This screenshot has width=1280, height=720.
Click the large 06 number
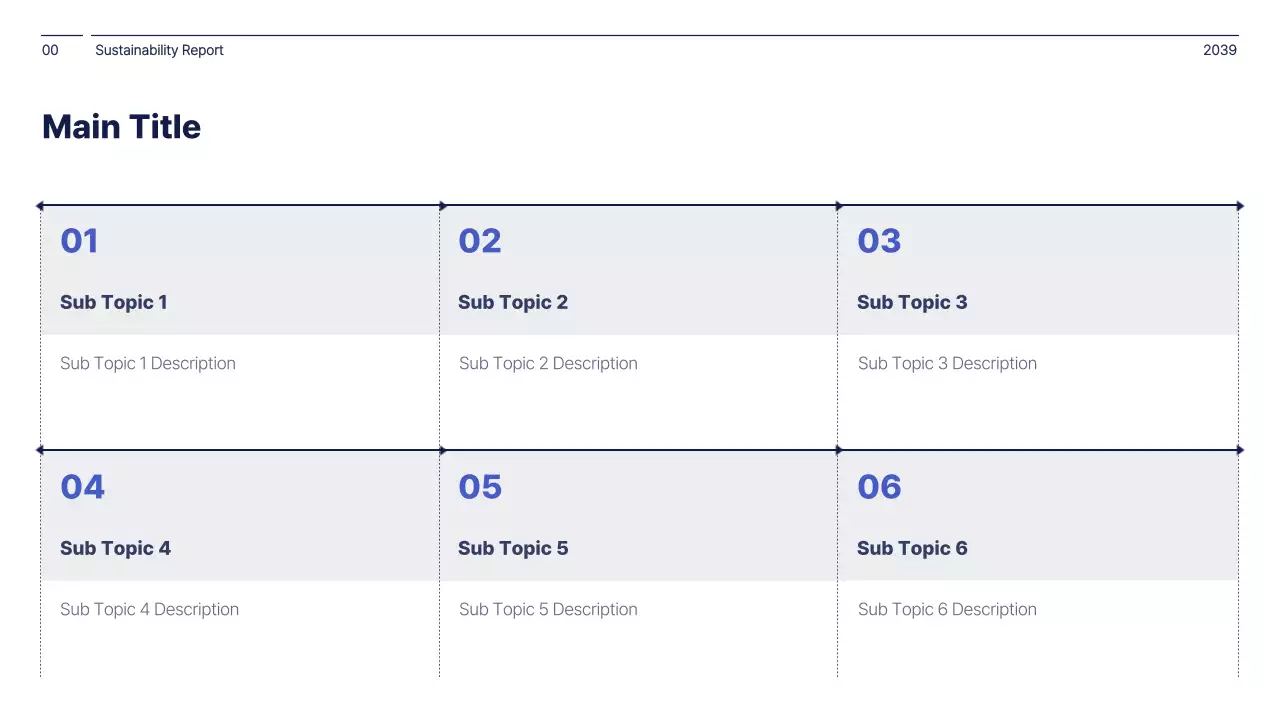point(879,487)
